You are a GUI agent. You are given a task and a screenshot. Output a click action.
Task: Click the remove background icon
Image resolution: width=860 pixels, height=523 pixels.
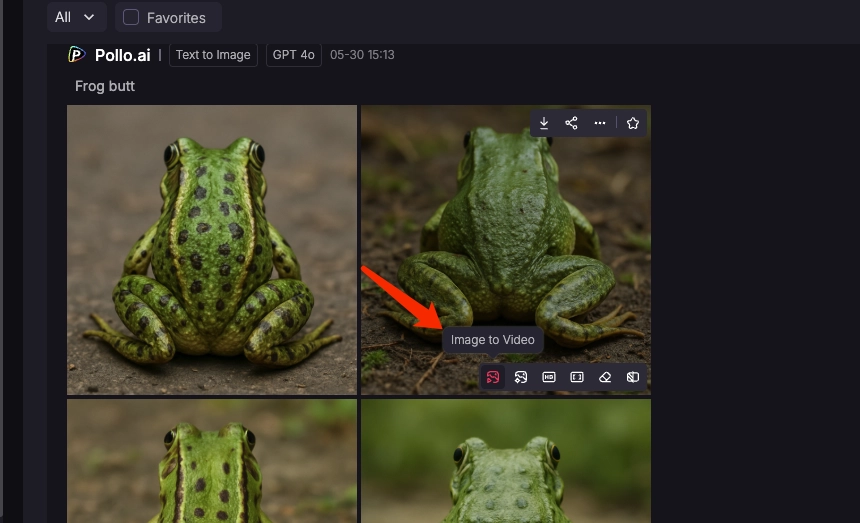click(633, 377)
